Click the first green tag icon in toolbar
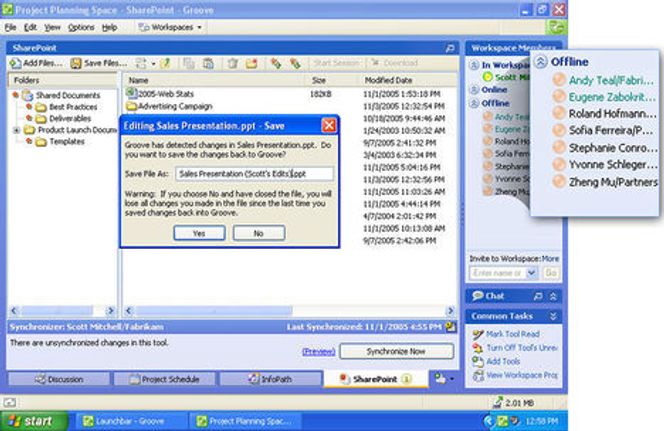Screen dimensions: 664x431 (x=276, y=64)
